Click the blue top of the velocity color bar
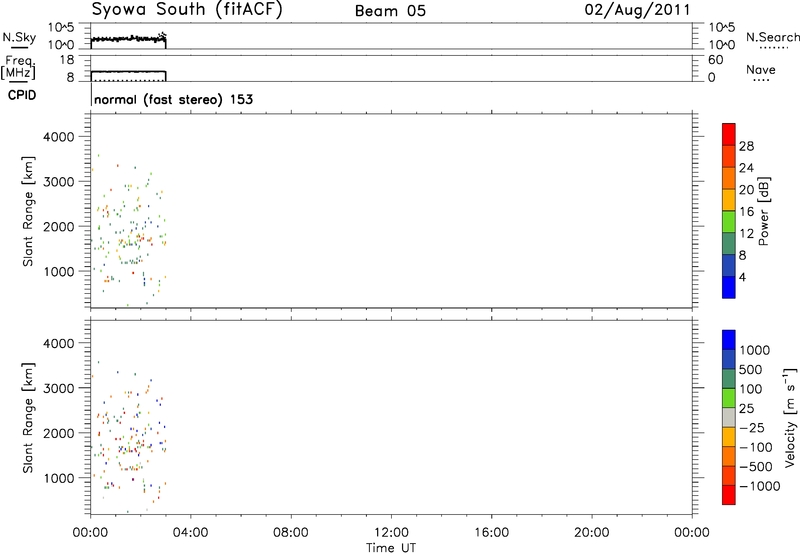The height and width of the screenshot is (554, 800). 729,340
